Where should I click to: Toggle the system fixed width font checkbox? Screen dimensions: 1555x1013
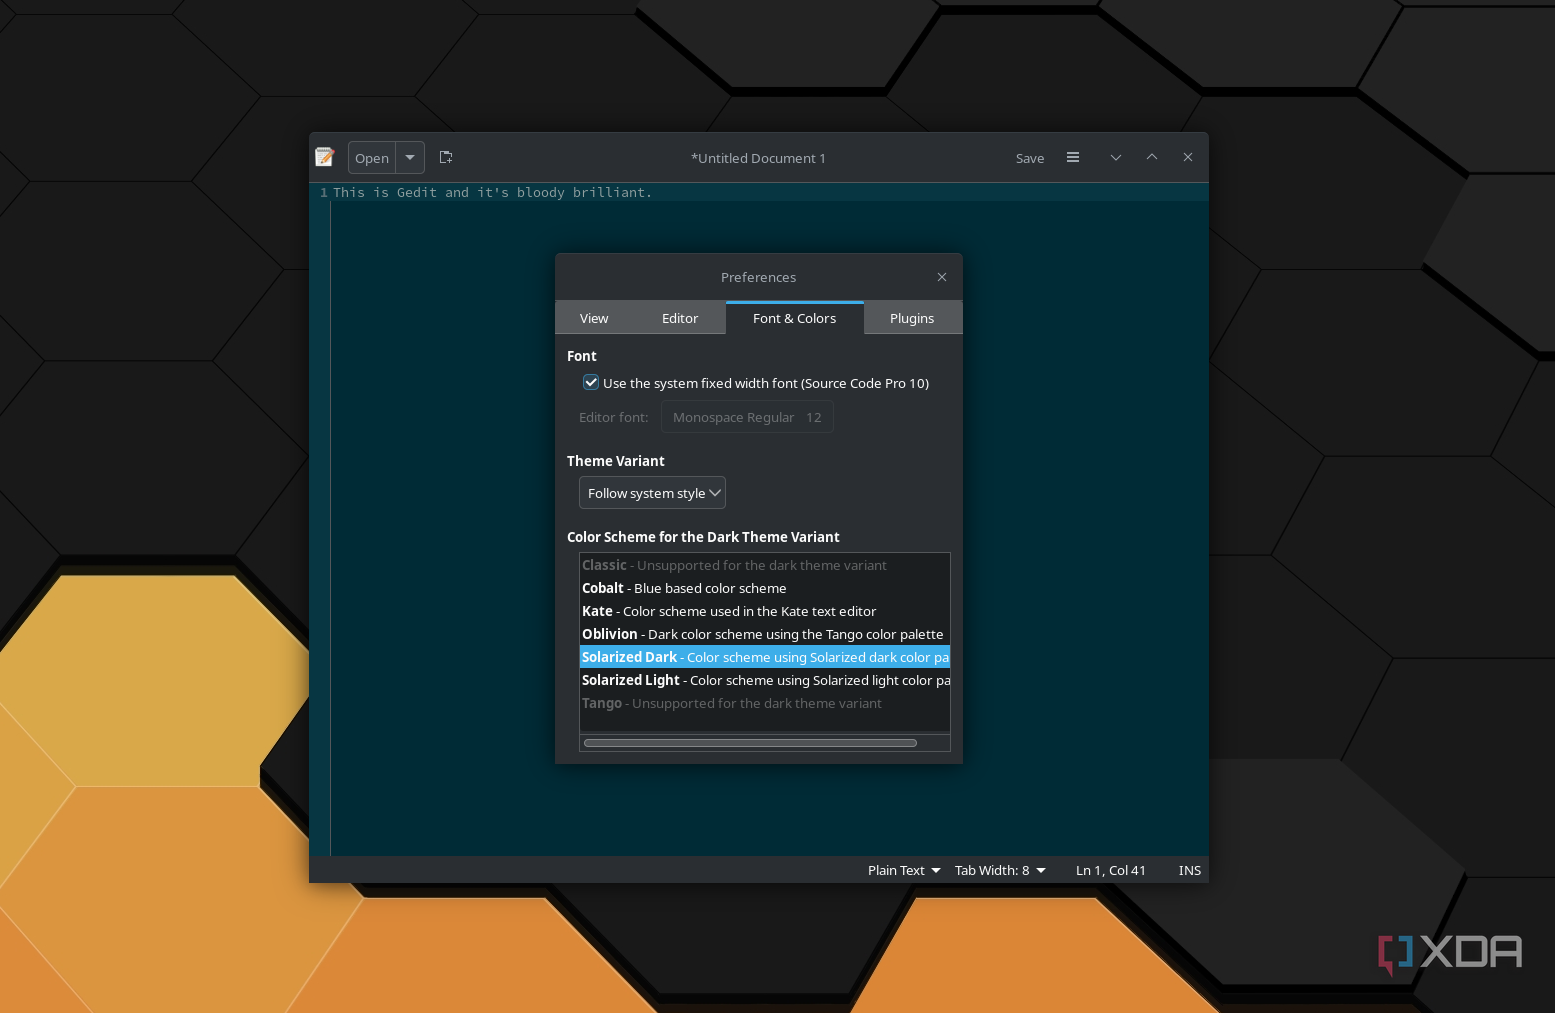point(591,383)
